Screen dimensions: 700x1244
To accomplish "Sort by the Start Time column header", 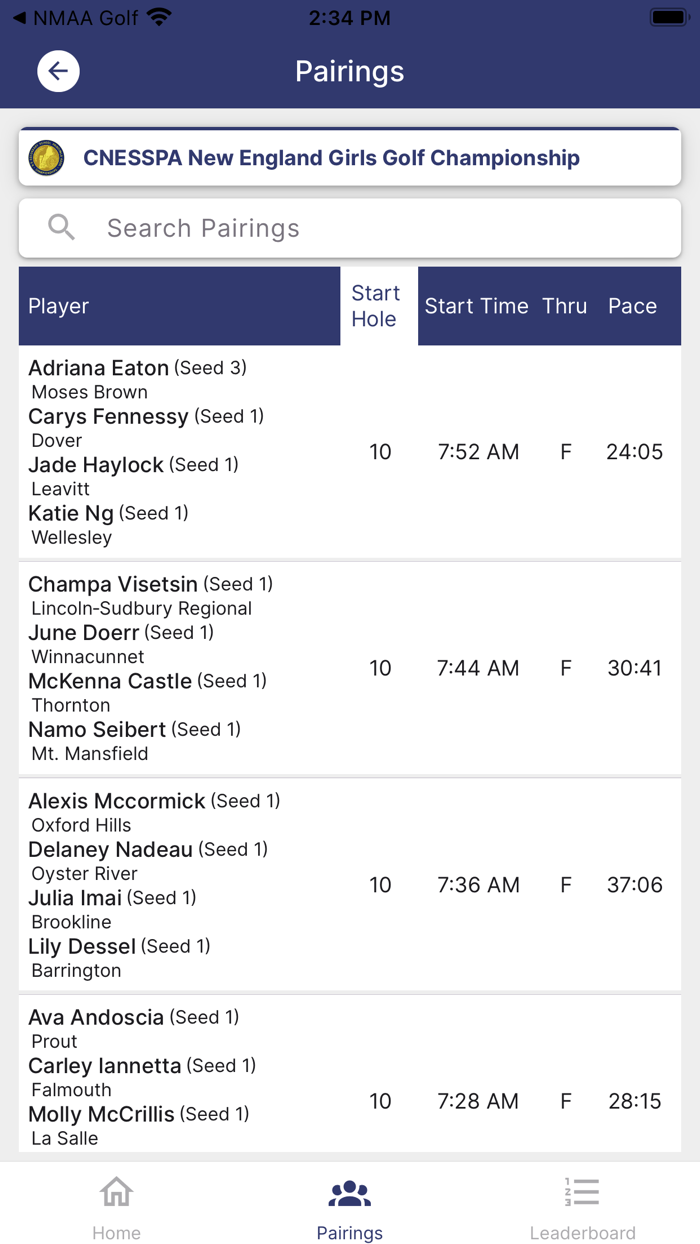I will 477,306.
